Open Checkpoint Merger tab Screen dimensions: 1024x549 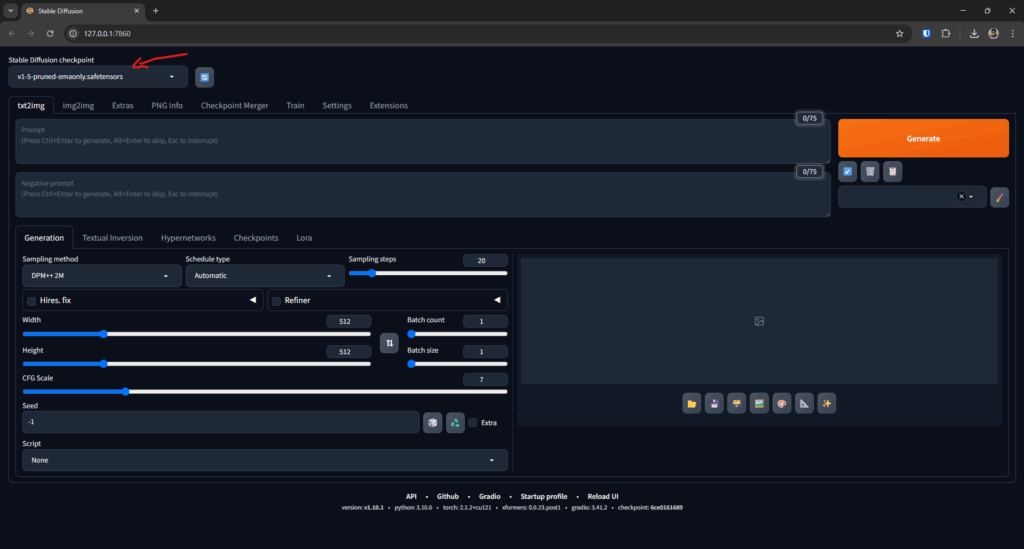[x=234, y=105]
